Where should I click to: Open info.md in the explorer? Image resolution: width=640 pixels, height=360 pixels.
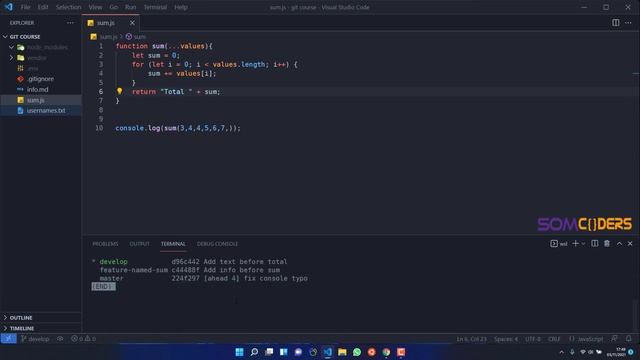[41, 89]
